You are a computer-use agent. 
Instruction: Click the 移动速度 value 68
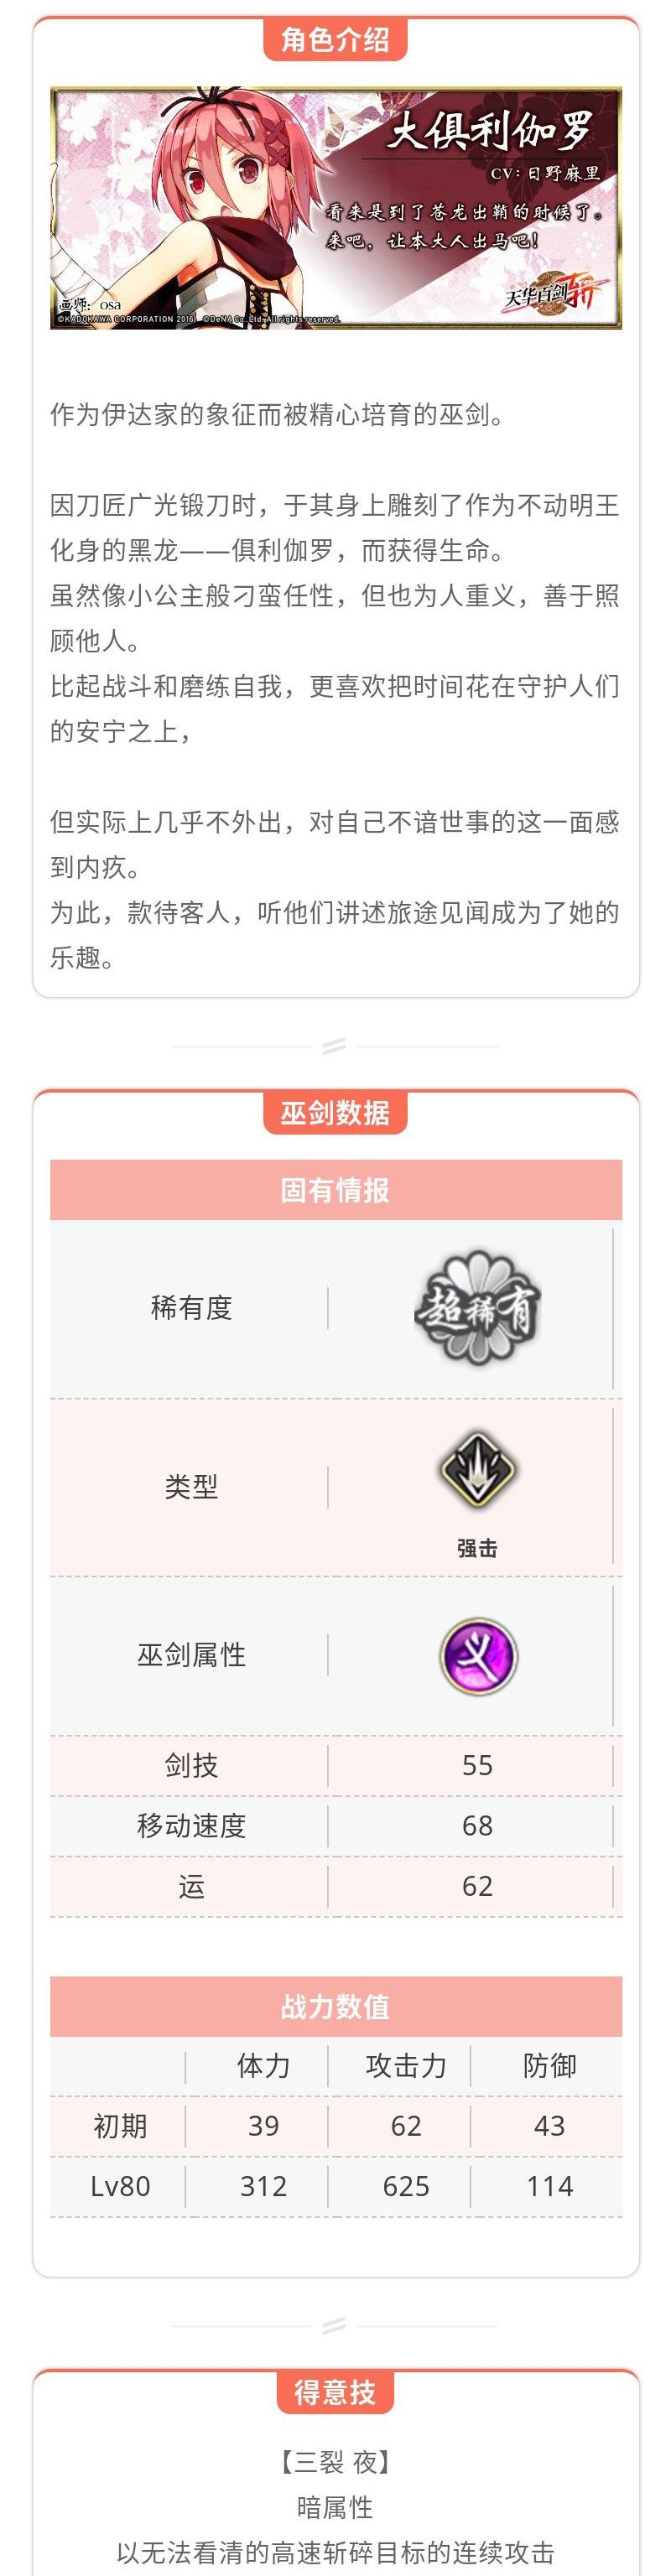coord(477,1825)
